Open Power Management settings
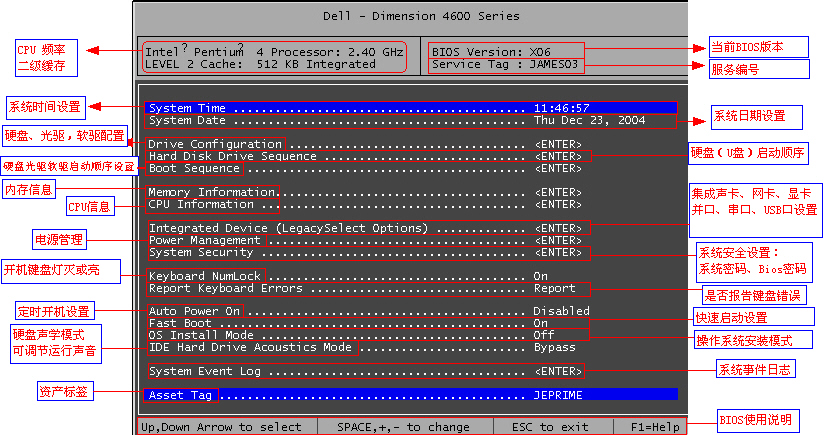Viewport: 824px width, 435px height. click(206, 240)
